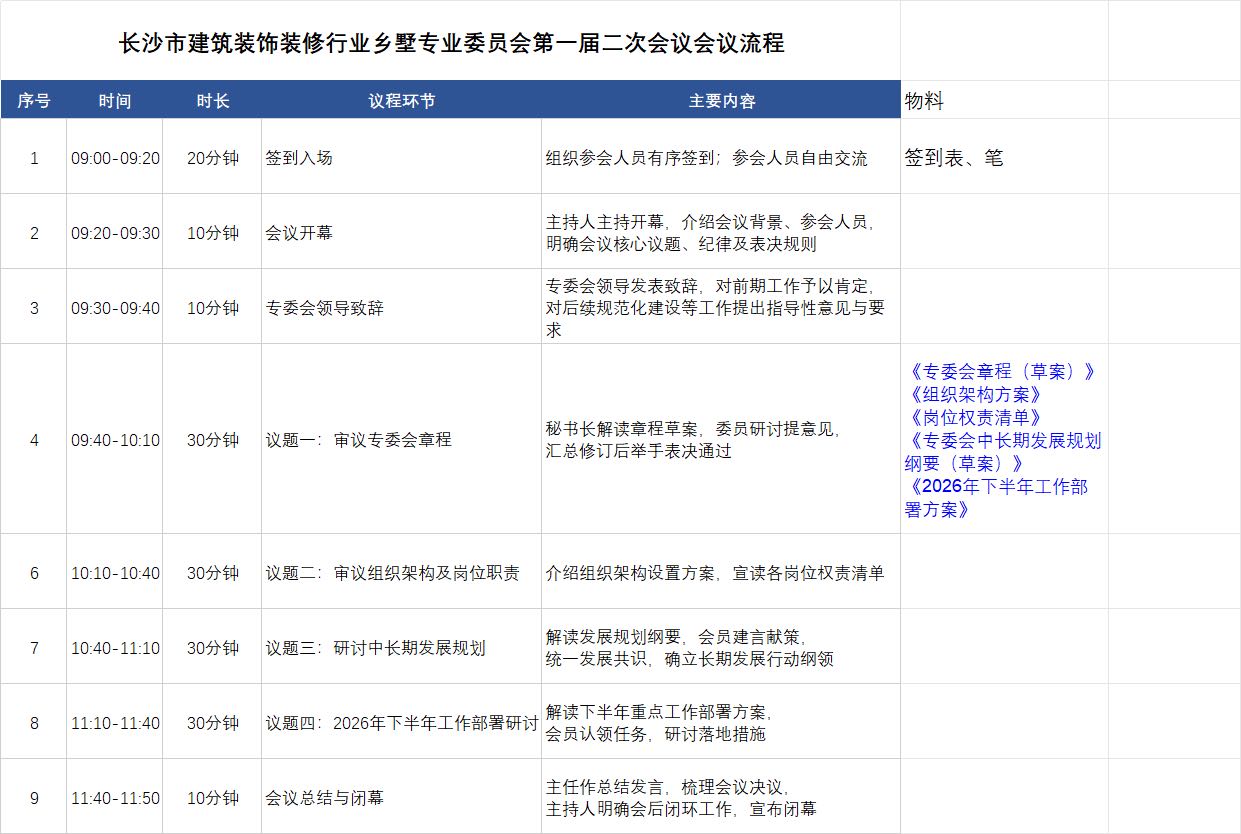The width and height of the screenshot is (1241, 834).
Task: Select the cell starting 主任作总结发言
Action: 721,797
